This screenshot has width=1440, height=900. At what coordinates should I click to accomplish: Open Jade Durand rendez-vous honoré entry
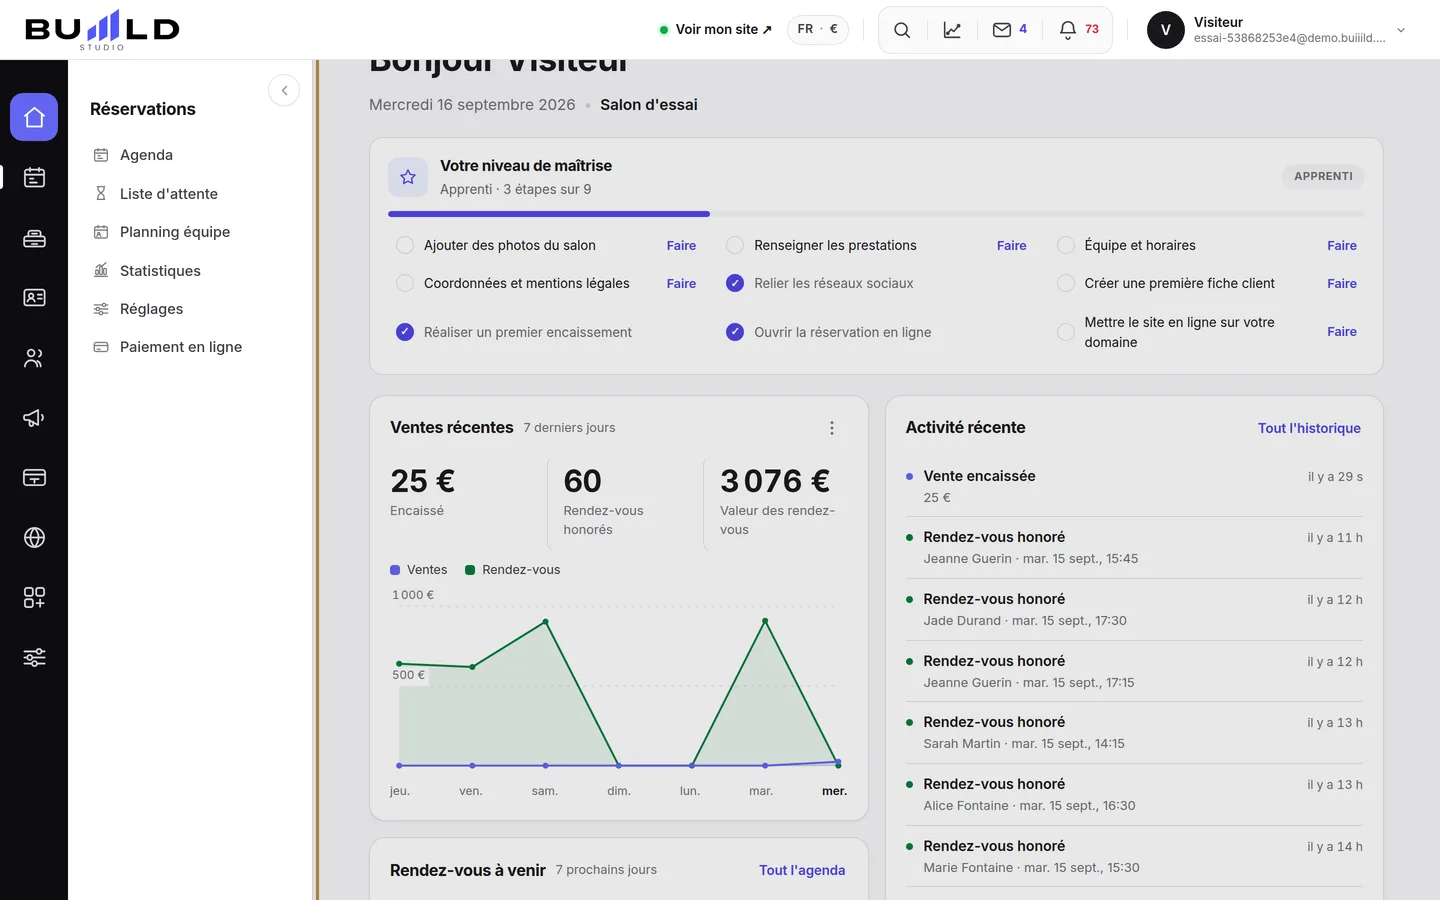click(x=1134, y=609)
